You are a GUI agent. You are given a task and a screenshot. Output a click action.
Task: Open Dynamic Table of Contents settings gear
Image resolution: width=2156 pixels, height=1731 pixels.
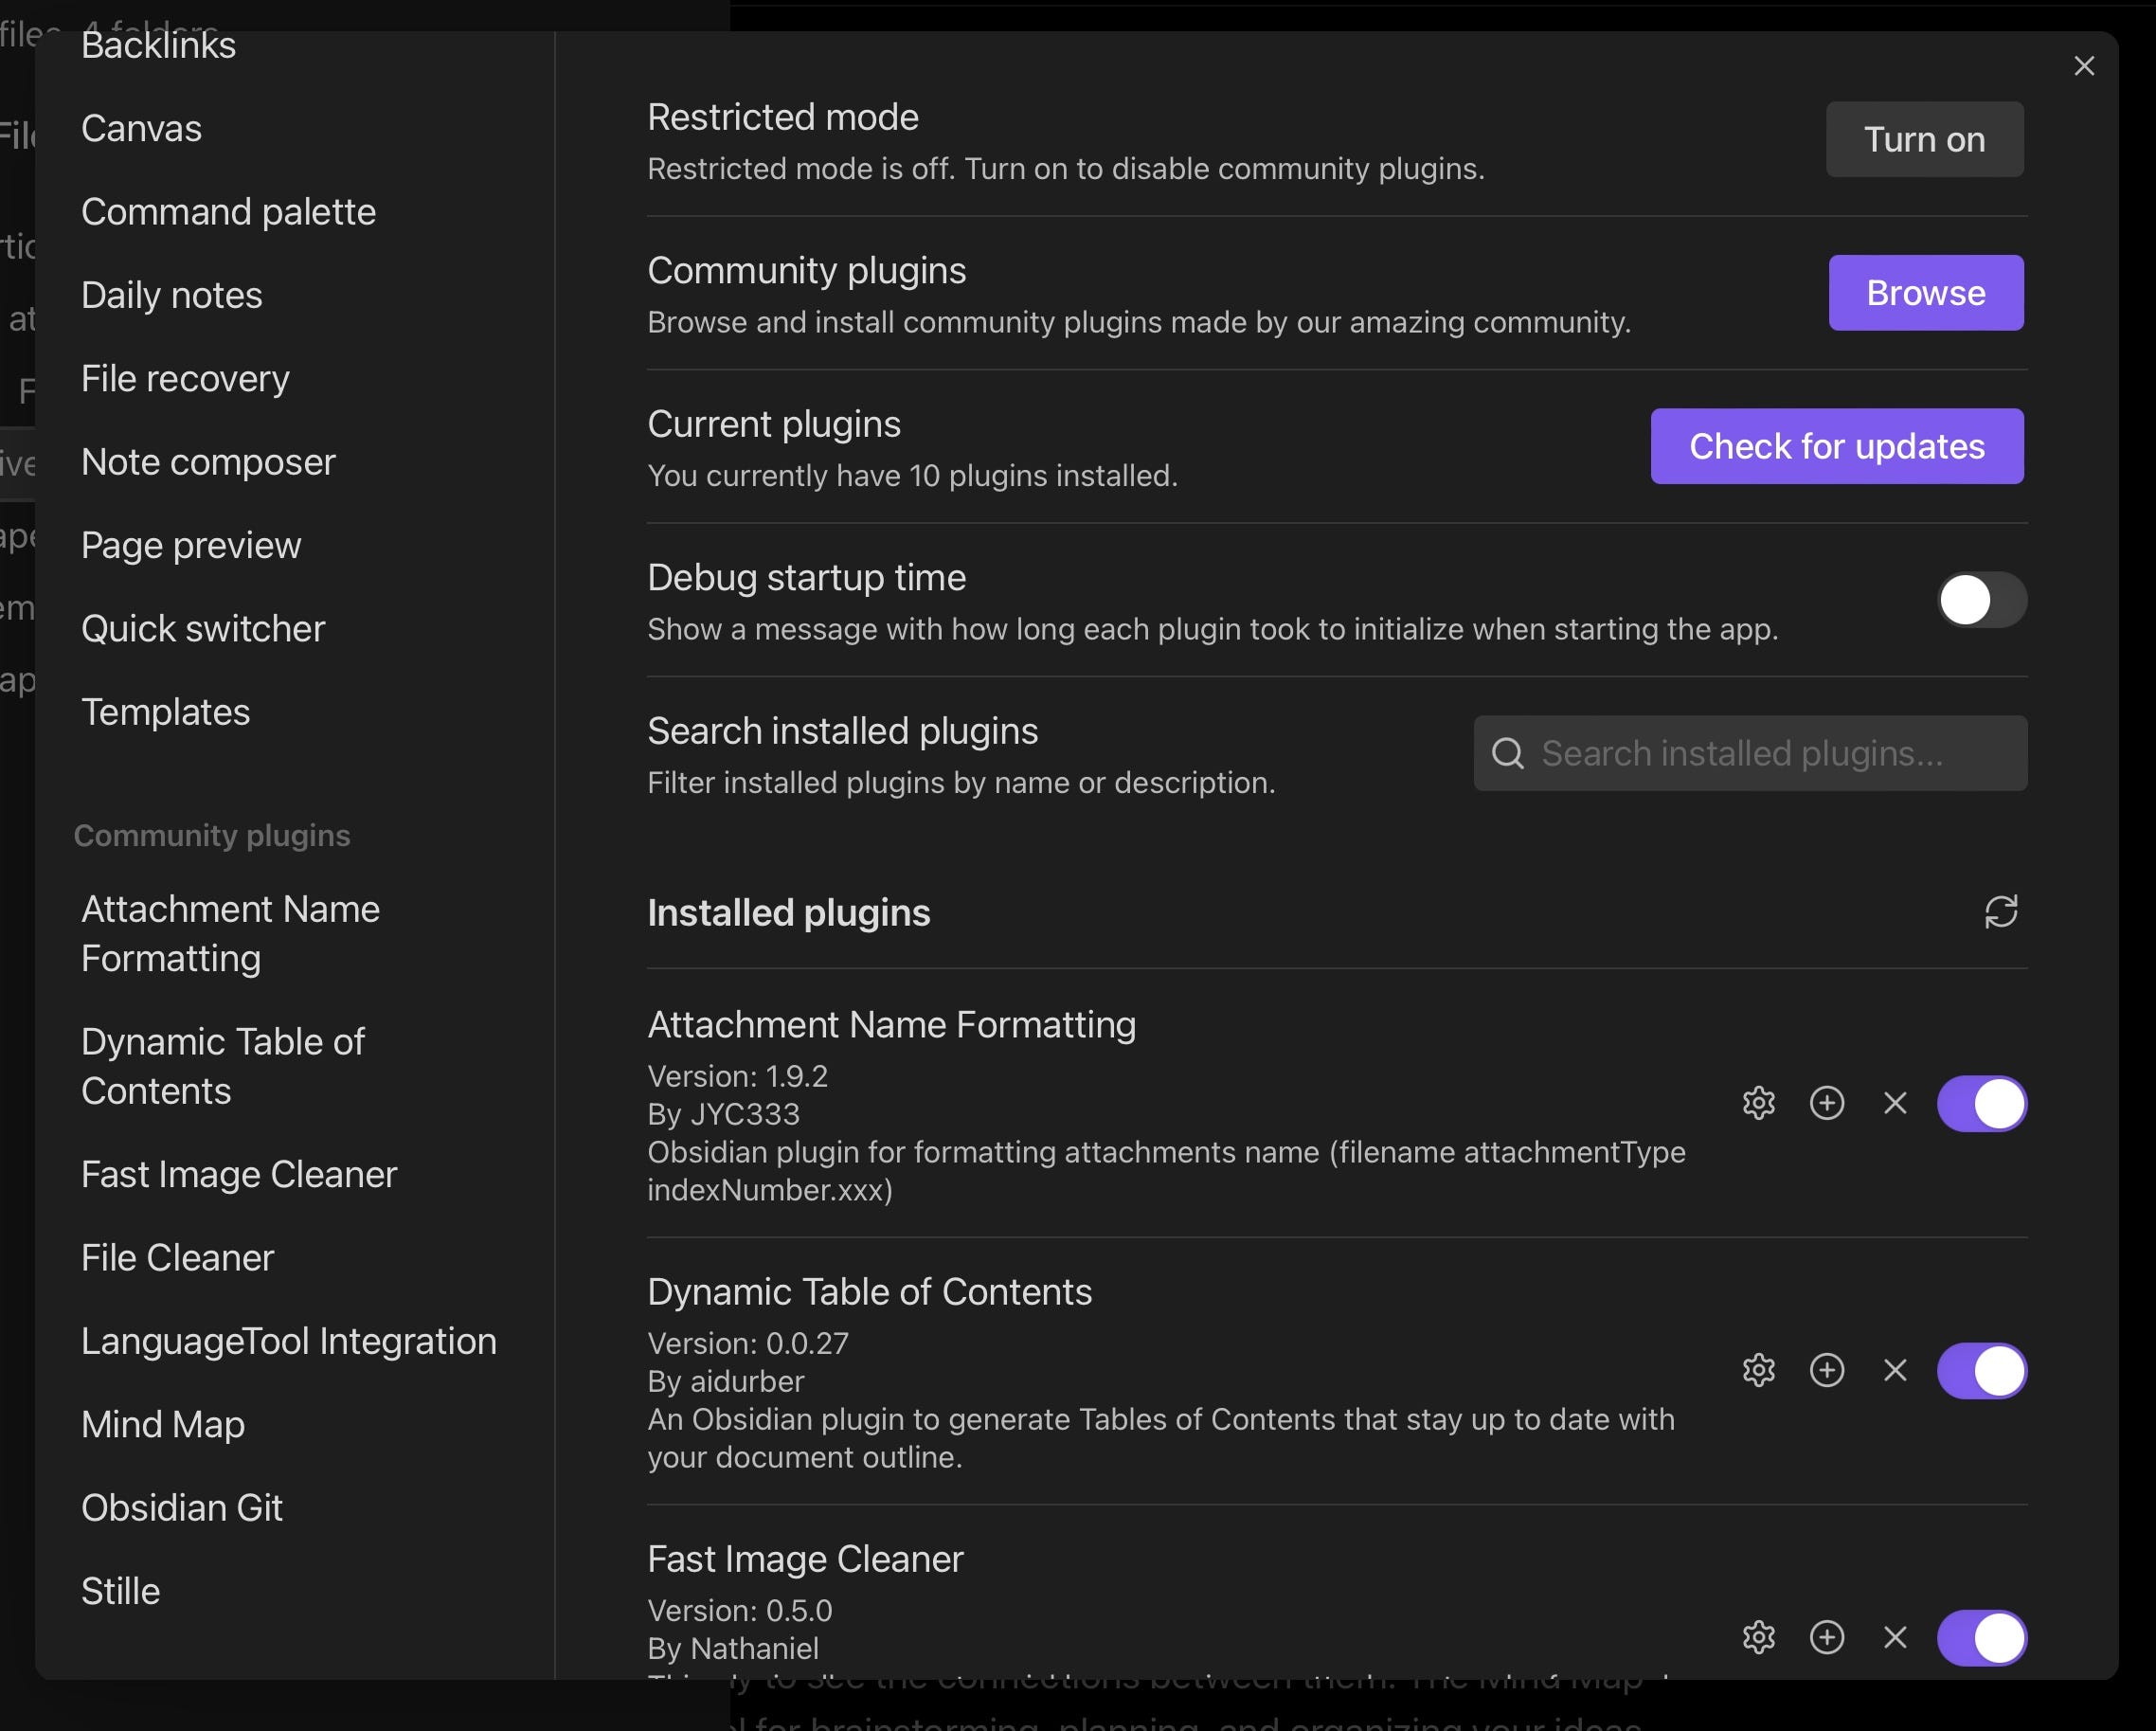coord(1758,1370)
